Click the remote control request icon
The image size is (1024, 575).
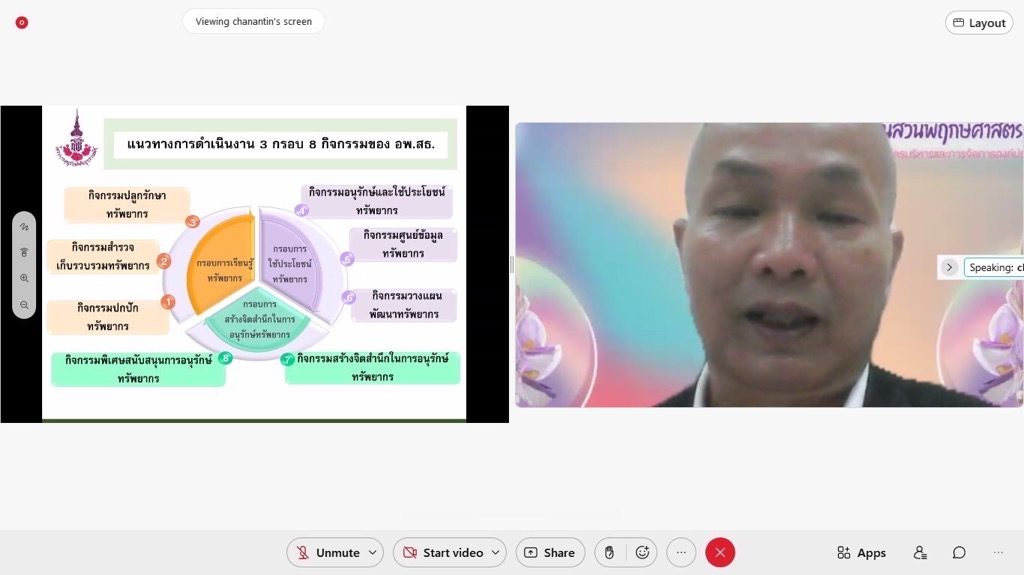click(24, 252)
